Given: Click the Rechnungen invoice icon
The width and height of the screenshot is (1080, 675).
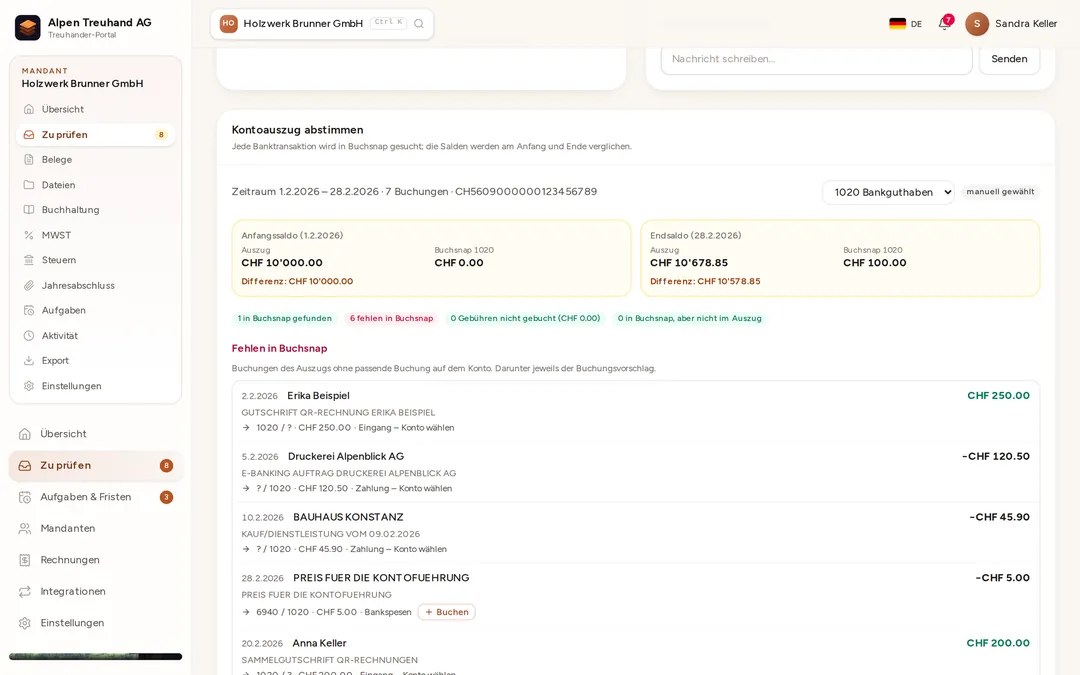Looking at the screenshot, I should 25,560.
